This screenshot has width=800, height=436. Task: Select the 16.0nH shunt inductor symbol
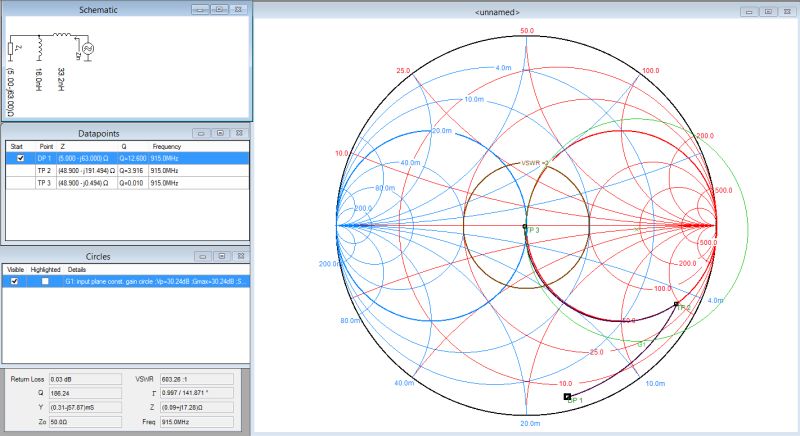click(39, 47)
